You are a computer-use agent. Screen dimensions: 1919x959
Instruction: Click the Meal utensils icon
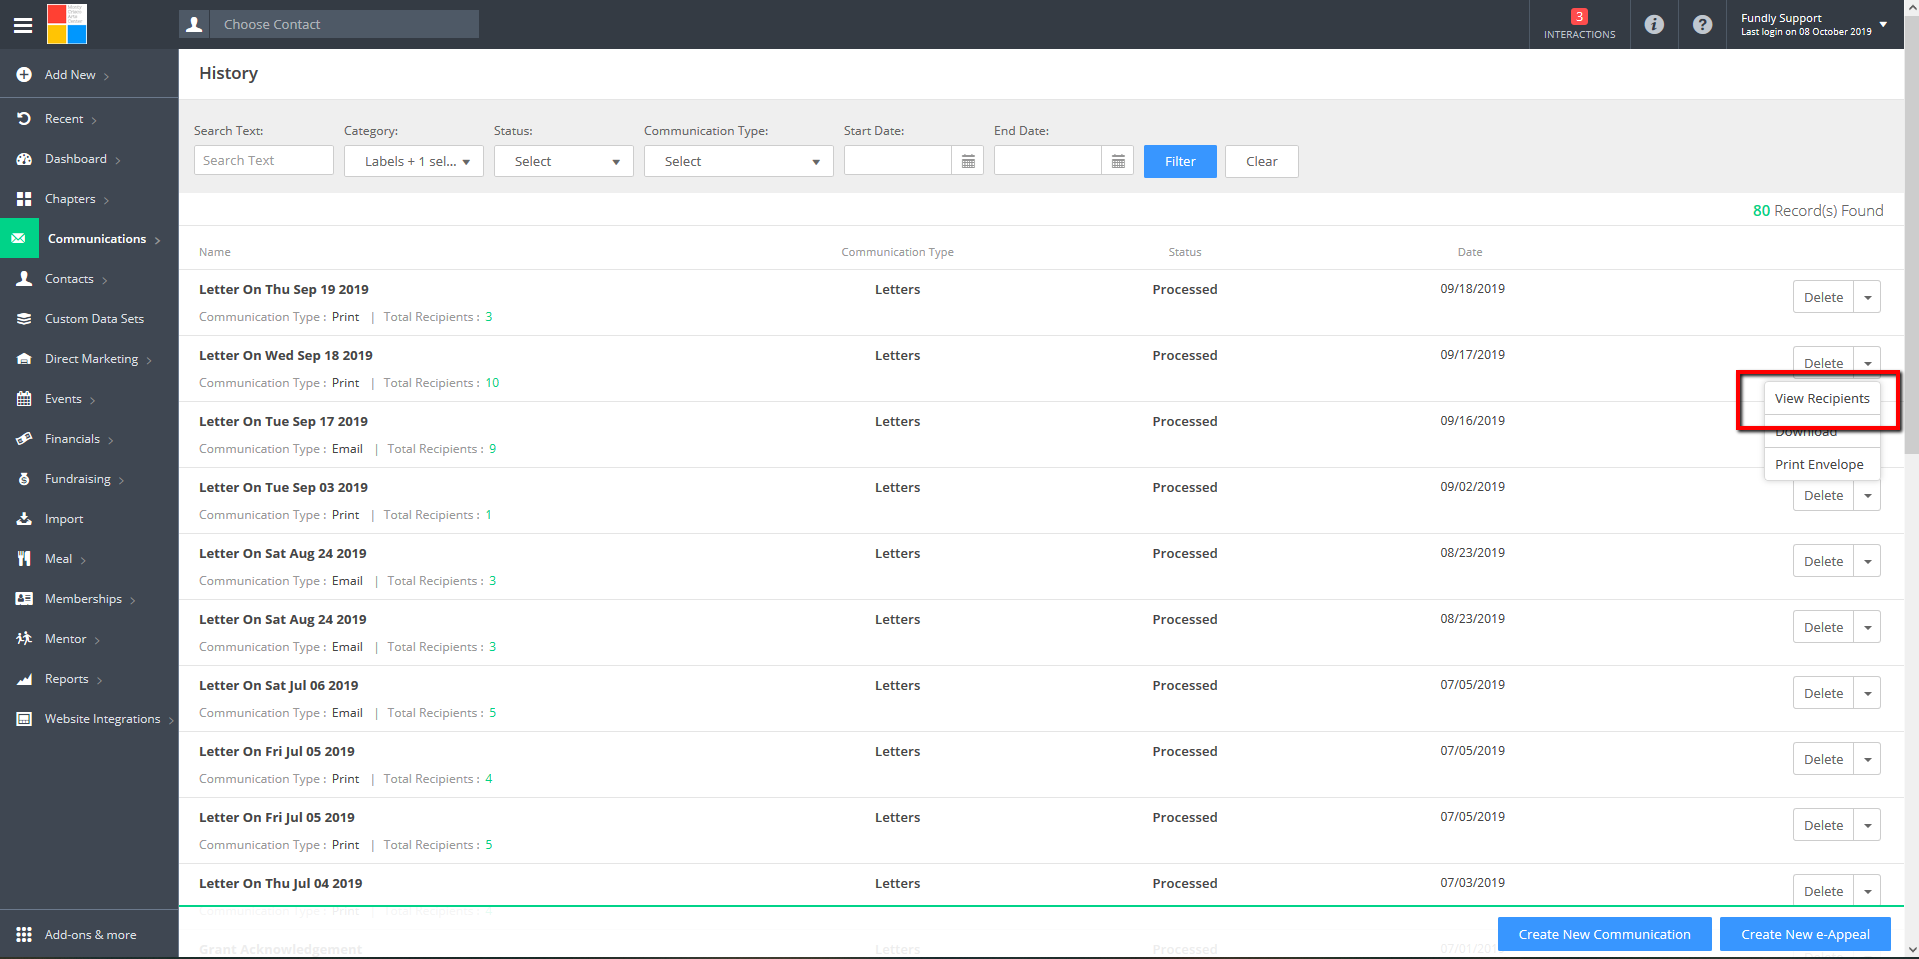[24, 559]
